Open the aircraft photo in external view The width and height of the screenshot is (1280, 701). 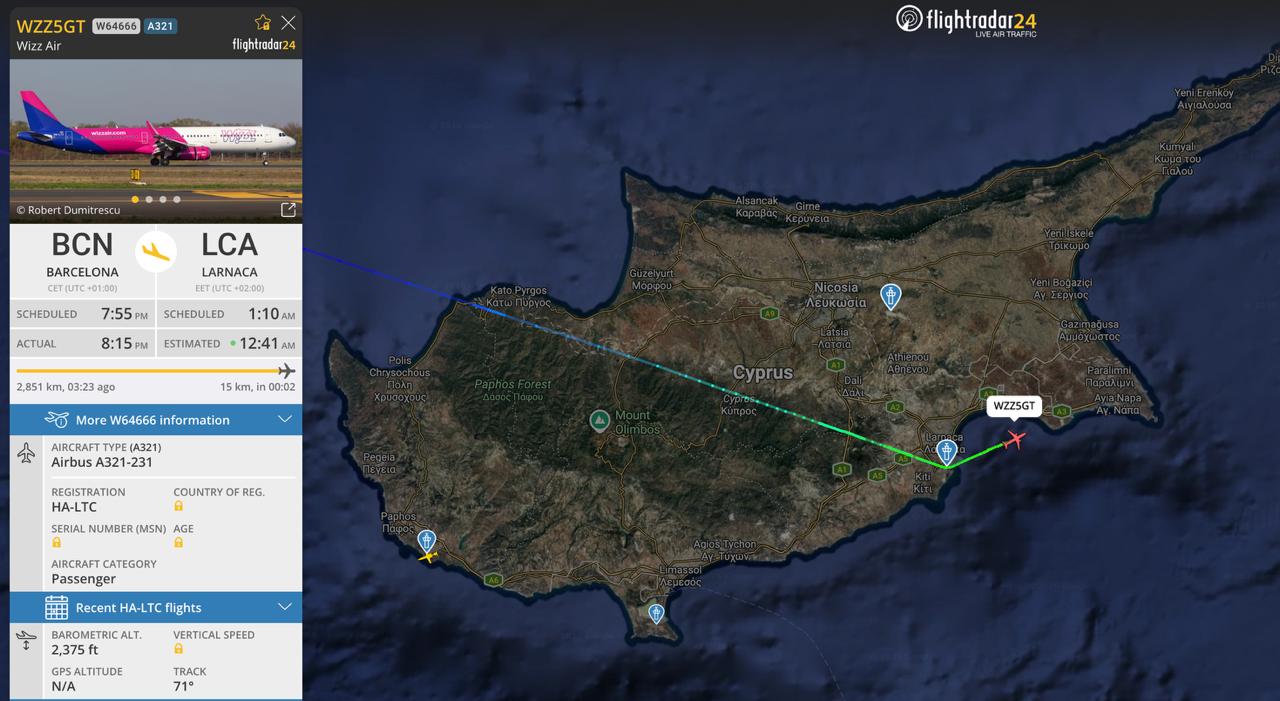point(288,209)
